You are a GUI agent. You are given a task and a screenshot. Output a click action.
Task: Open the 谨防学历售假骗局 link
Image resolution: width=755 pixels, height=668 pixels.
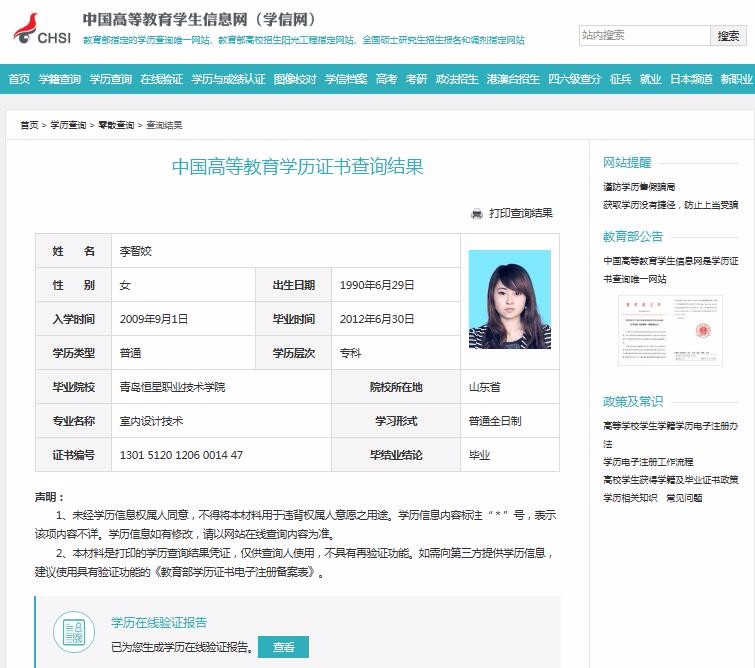point(639,187)
